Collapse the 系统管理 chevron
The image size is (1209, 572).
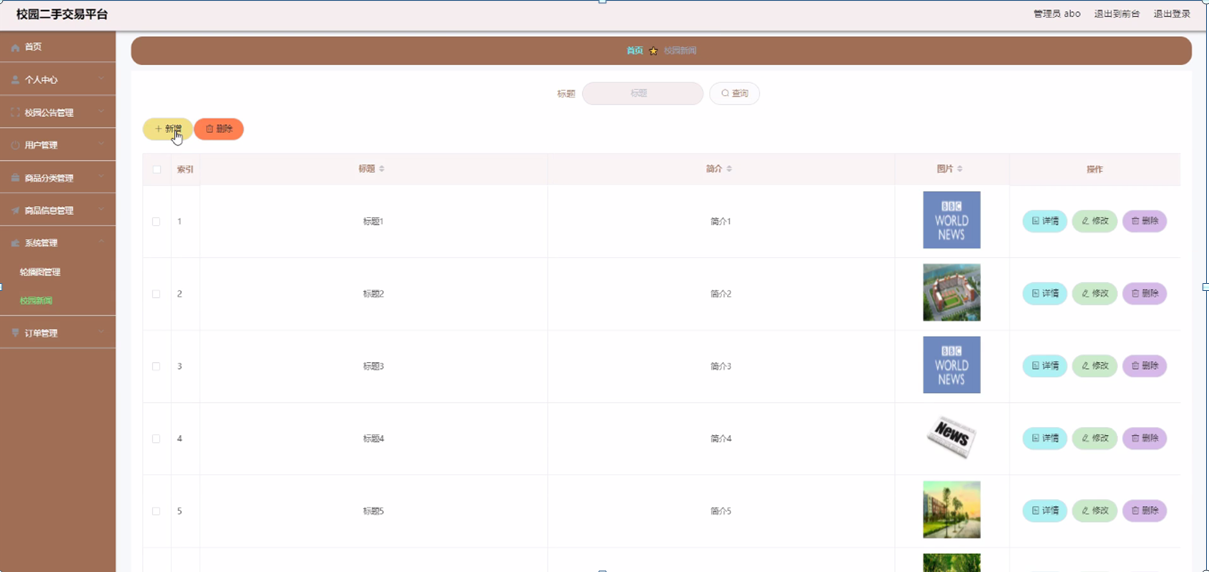coord(101,242)
